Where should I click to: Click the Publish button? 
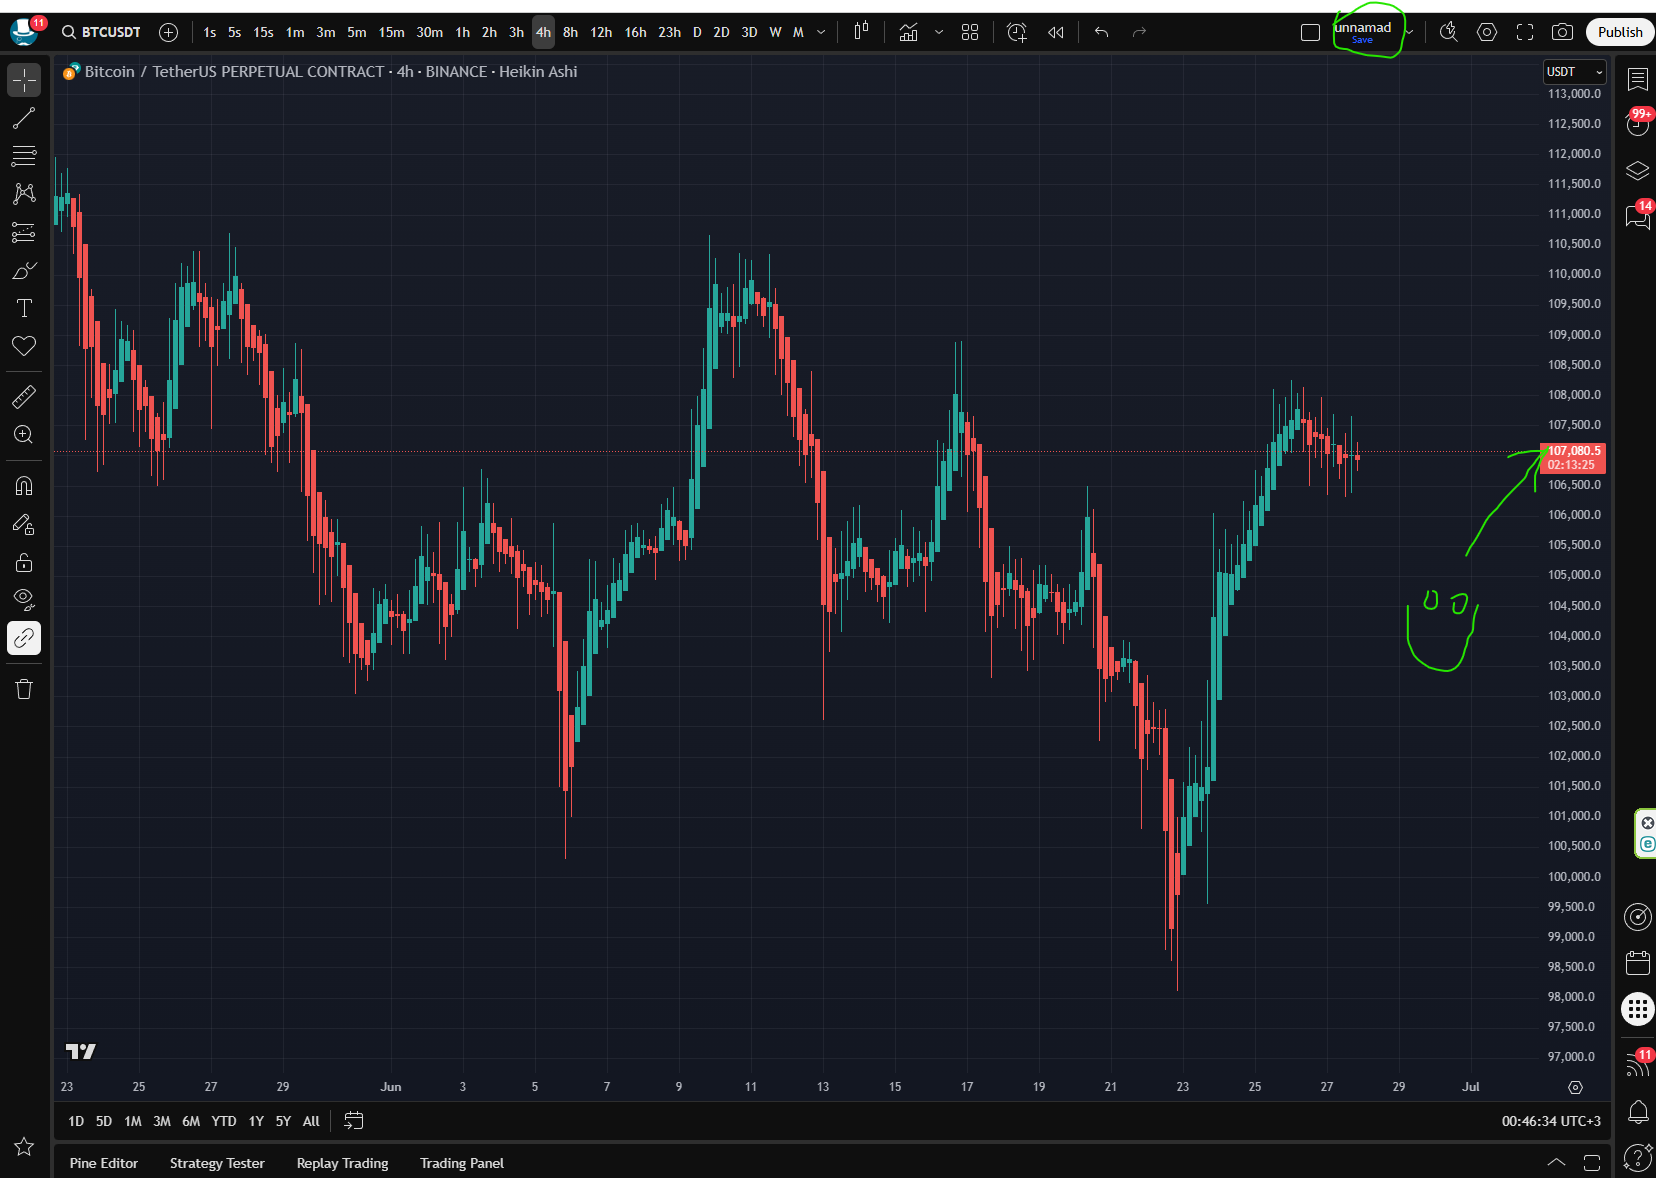[1619, 32]
